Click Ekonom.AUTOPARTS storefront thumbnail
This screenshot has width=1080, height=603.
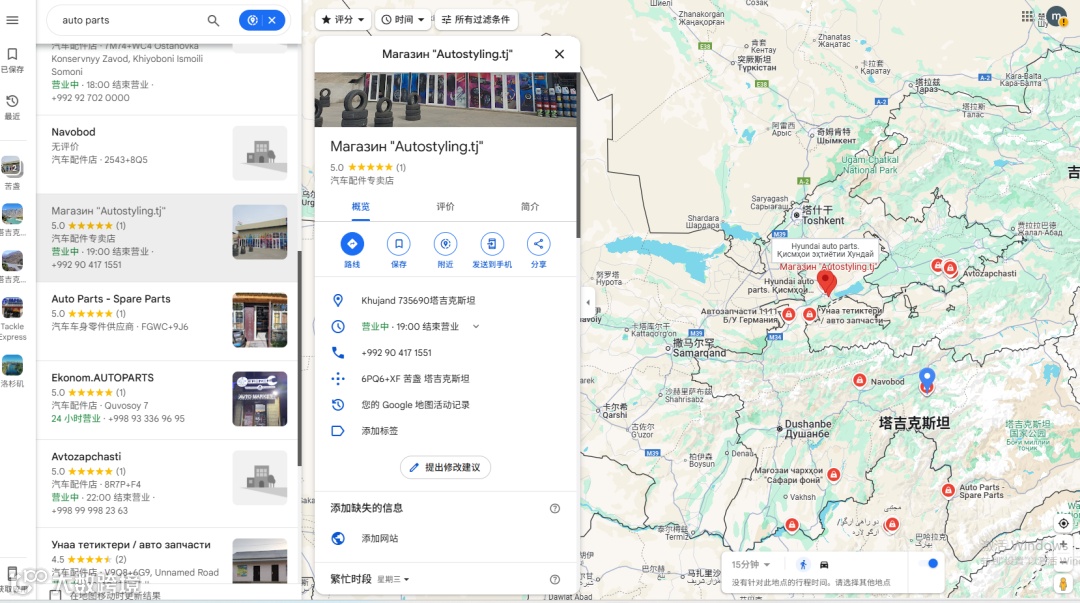[260, 399]
